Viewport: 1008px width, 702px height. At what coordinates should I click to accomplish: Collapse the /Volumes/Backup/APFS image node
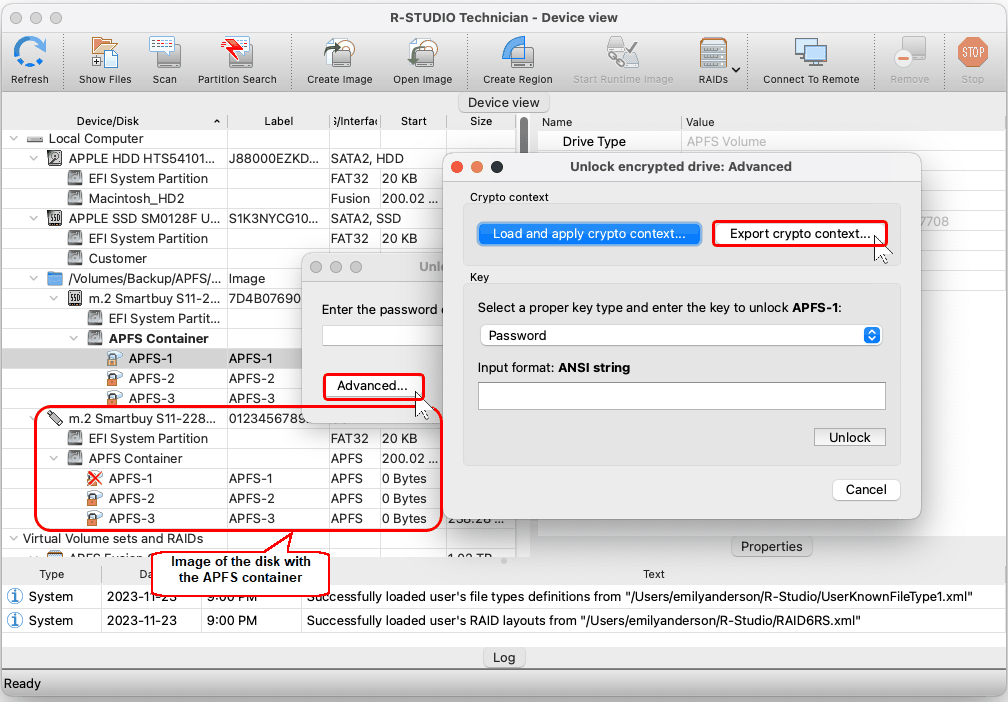34,278
